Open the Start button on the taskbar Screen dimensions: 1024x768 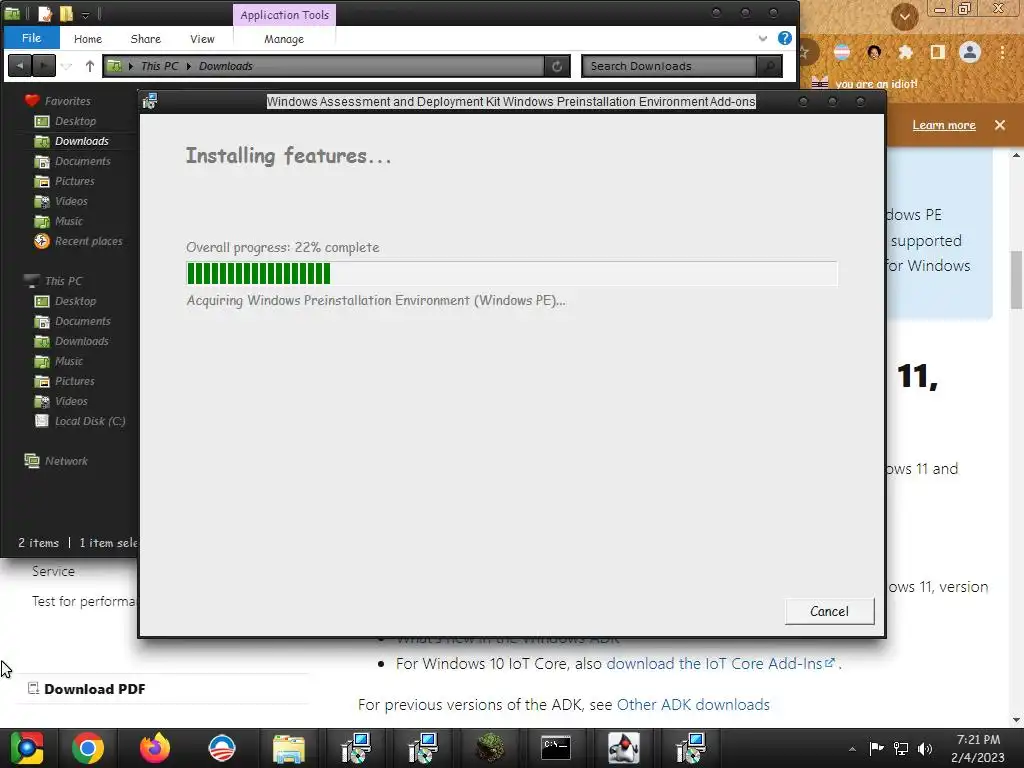click(27, 748)
